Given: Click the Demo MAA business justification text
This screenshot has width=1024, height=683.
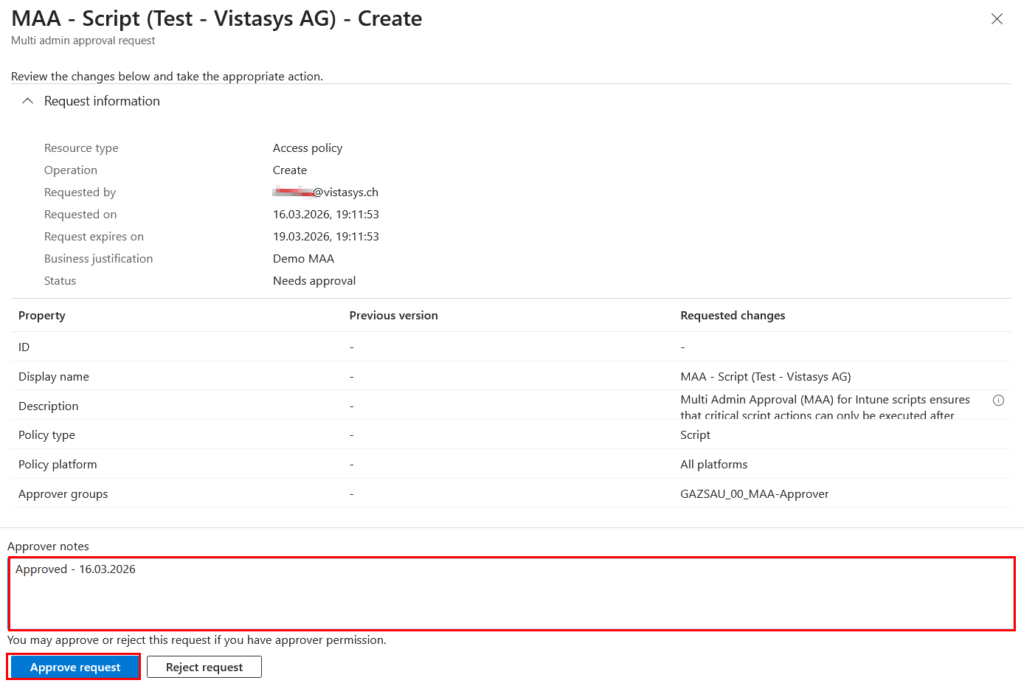Looking at the screenshot, I should (x=302, y=258).
